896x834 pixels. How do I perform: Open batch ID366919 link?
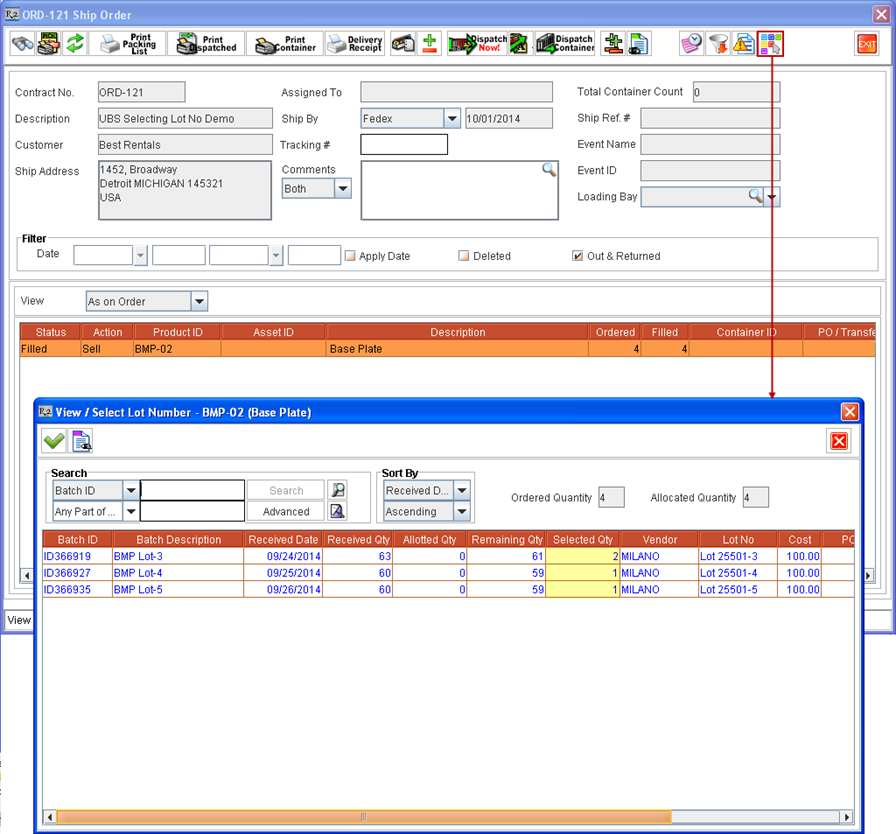(73, 555)
